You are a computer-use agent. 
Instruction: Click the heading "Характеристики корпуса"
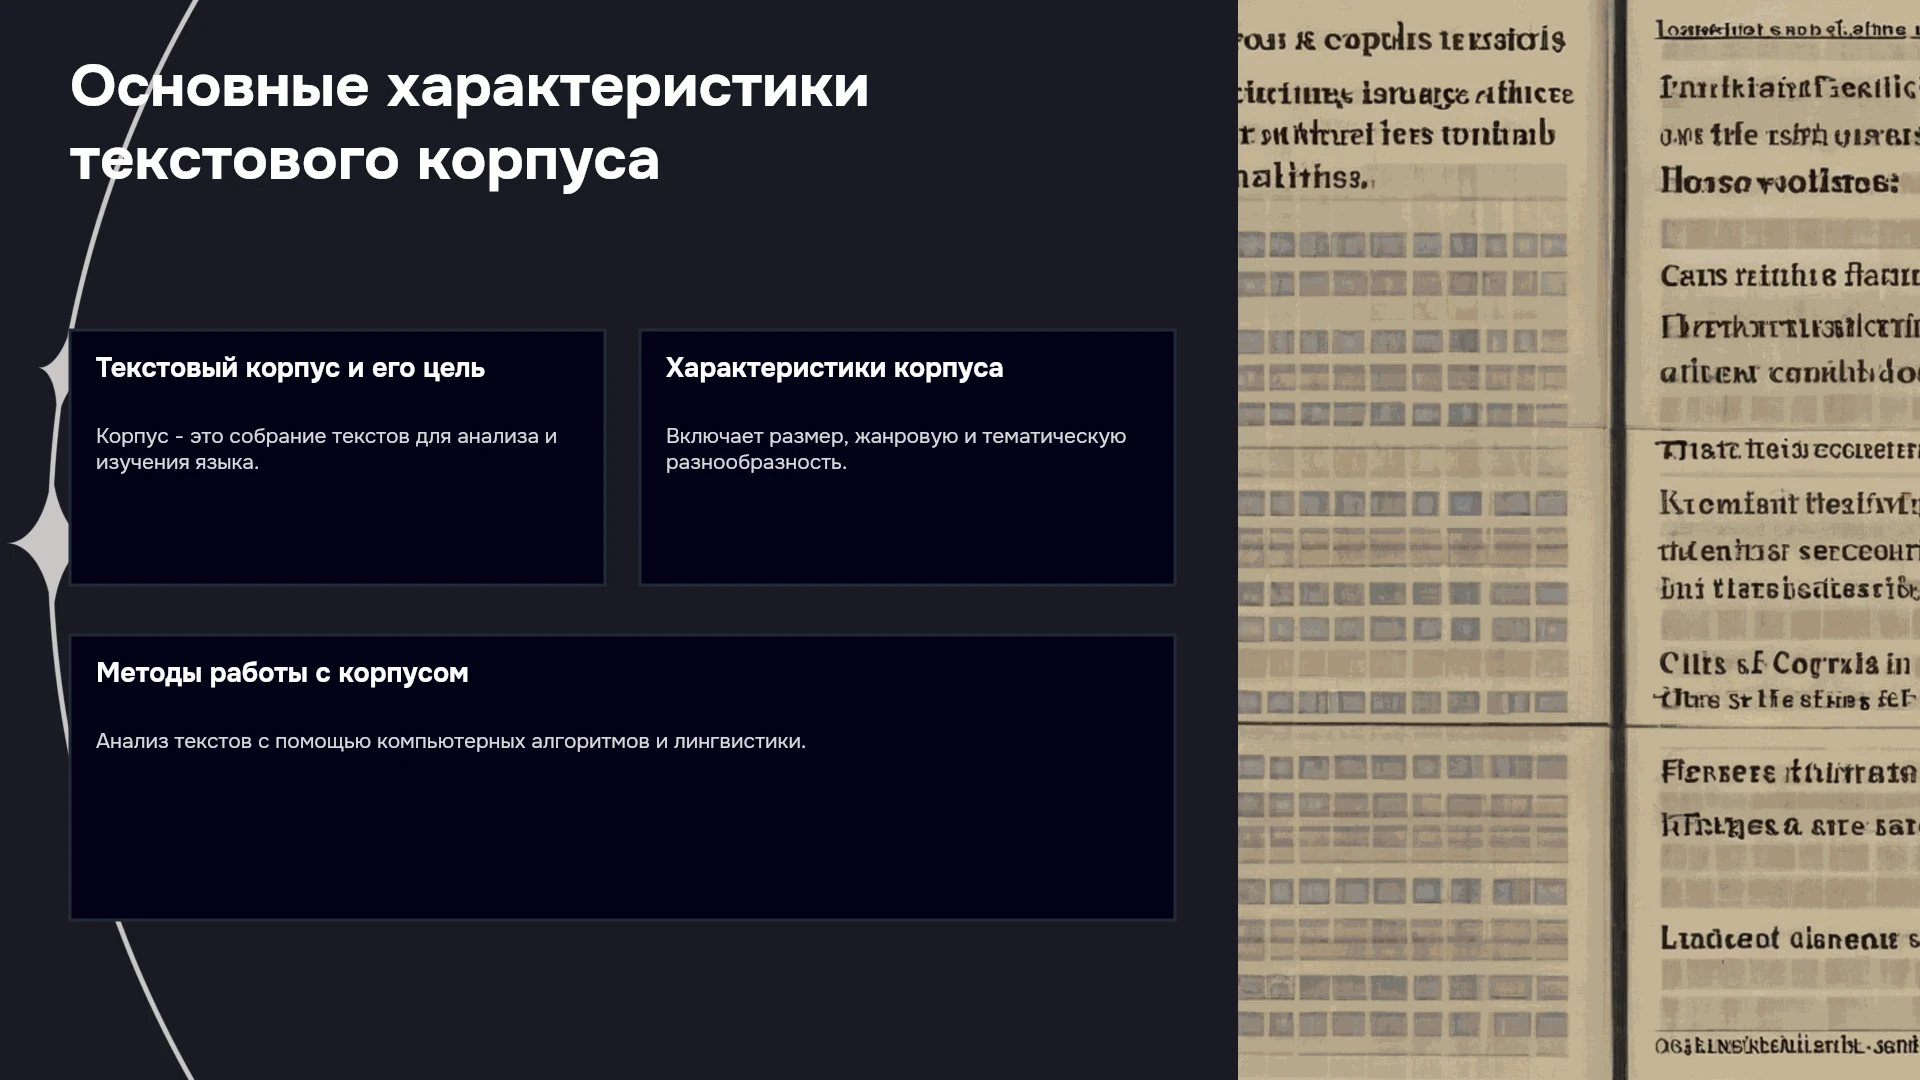[x=834, y=368]
